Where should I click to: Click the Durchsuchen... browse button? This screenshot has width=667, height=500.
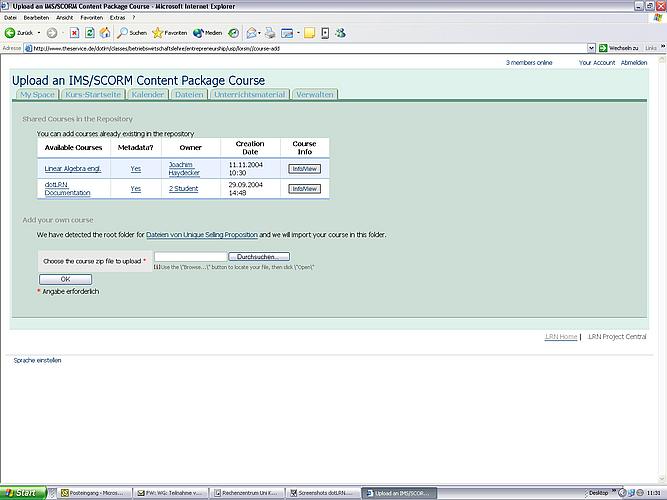[258, 258]
